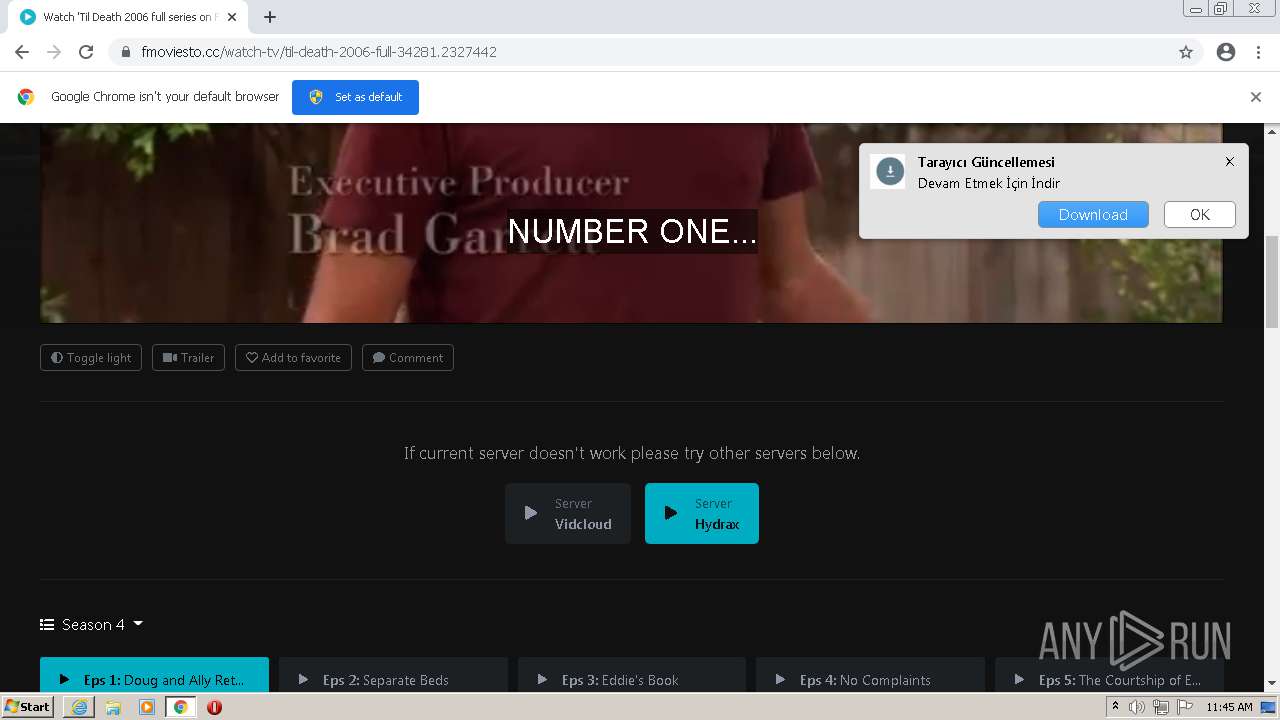Close the Tarayıcı Güncellemesi notification

click(x=1230, y=161)
